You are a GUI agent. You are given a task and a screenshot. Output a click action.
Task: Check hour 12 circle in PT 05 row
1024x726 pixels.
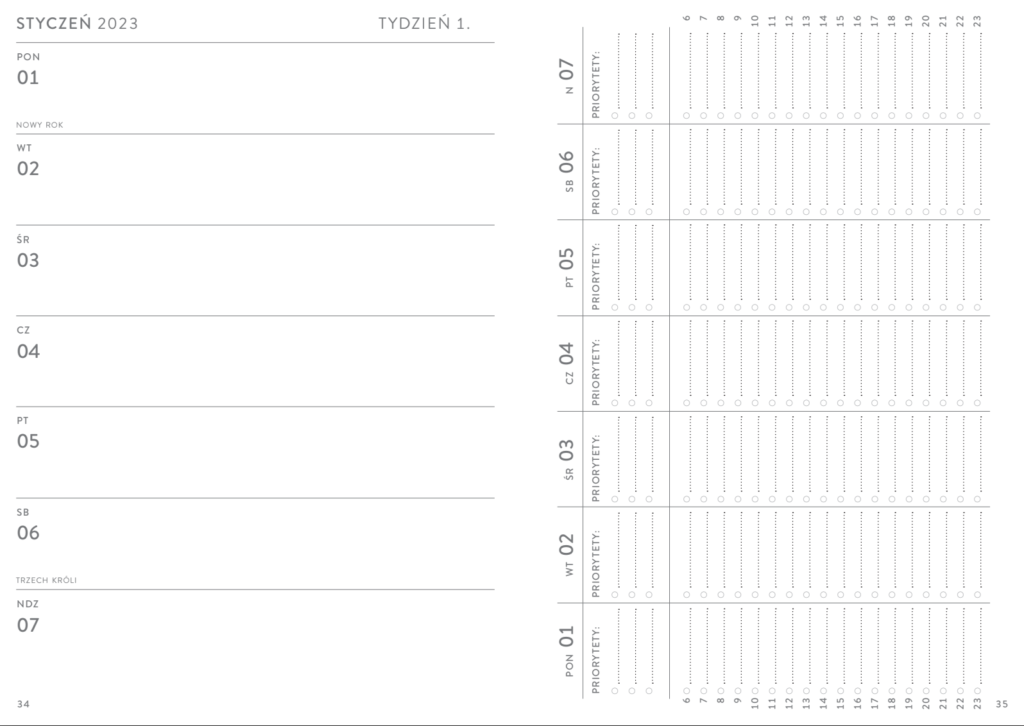pos(789,308)
